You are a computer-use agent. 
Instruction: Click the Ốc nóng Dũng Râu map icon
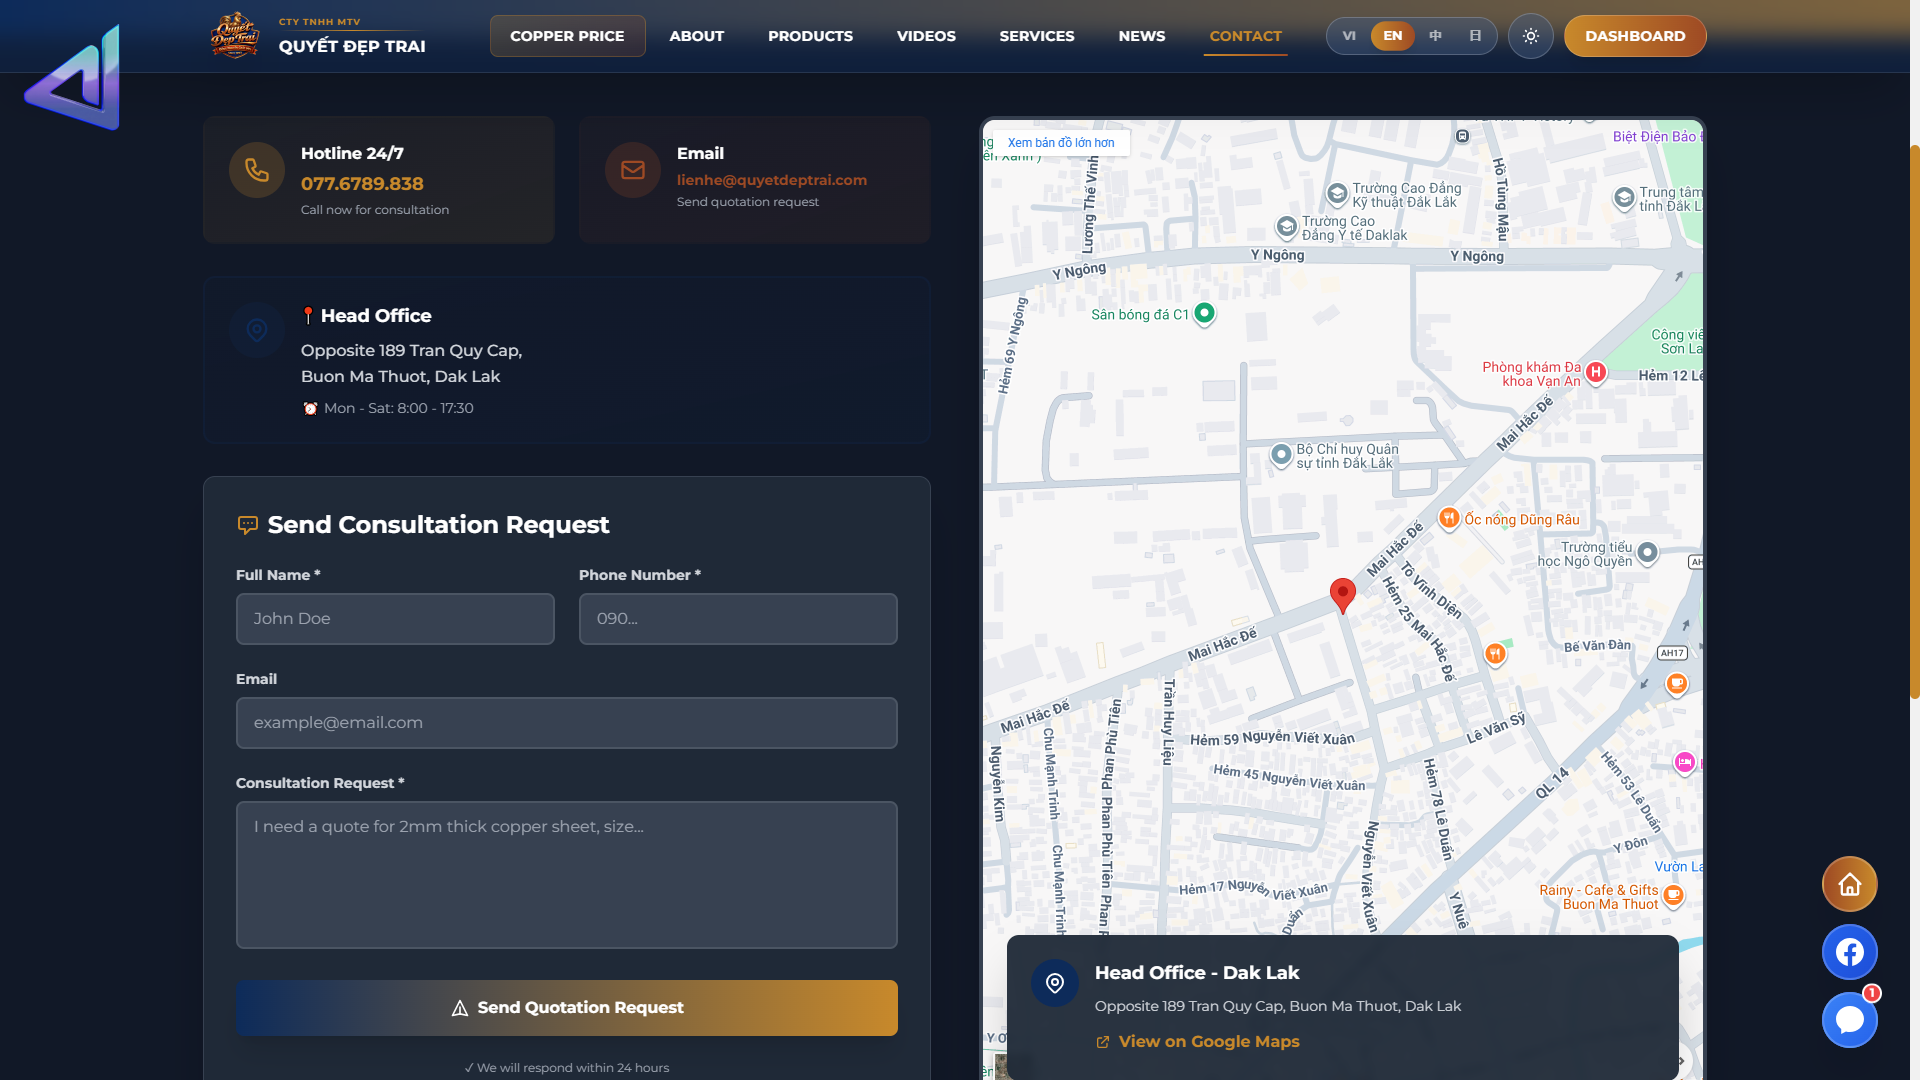[1449, 518]
